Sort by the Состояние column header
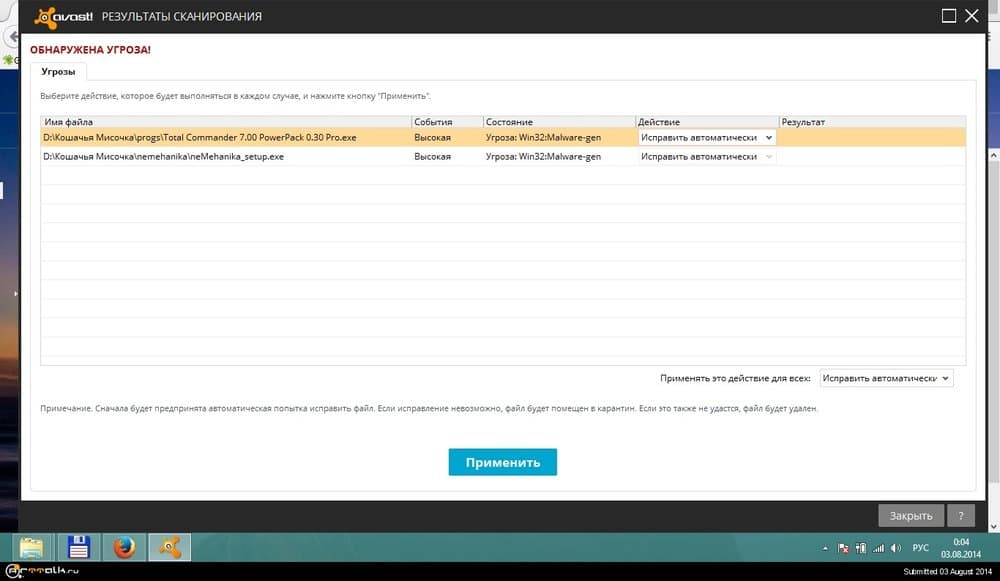The height and width of the screenshot is (581, 1000). point(558,122)
